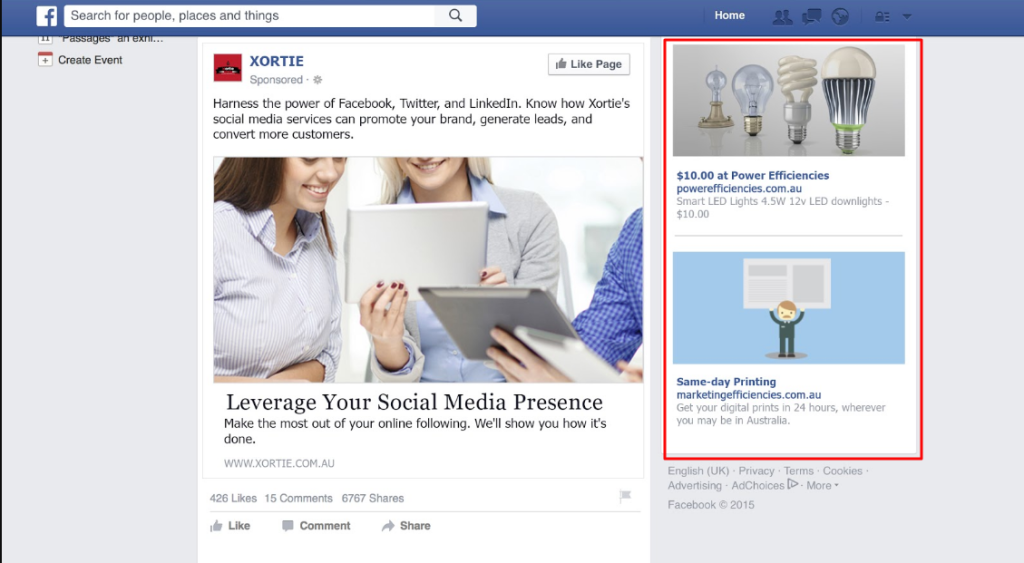
Task: Open the powerefficiencies.com.au ad link
Action: [x=739, y=189]
